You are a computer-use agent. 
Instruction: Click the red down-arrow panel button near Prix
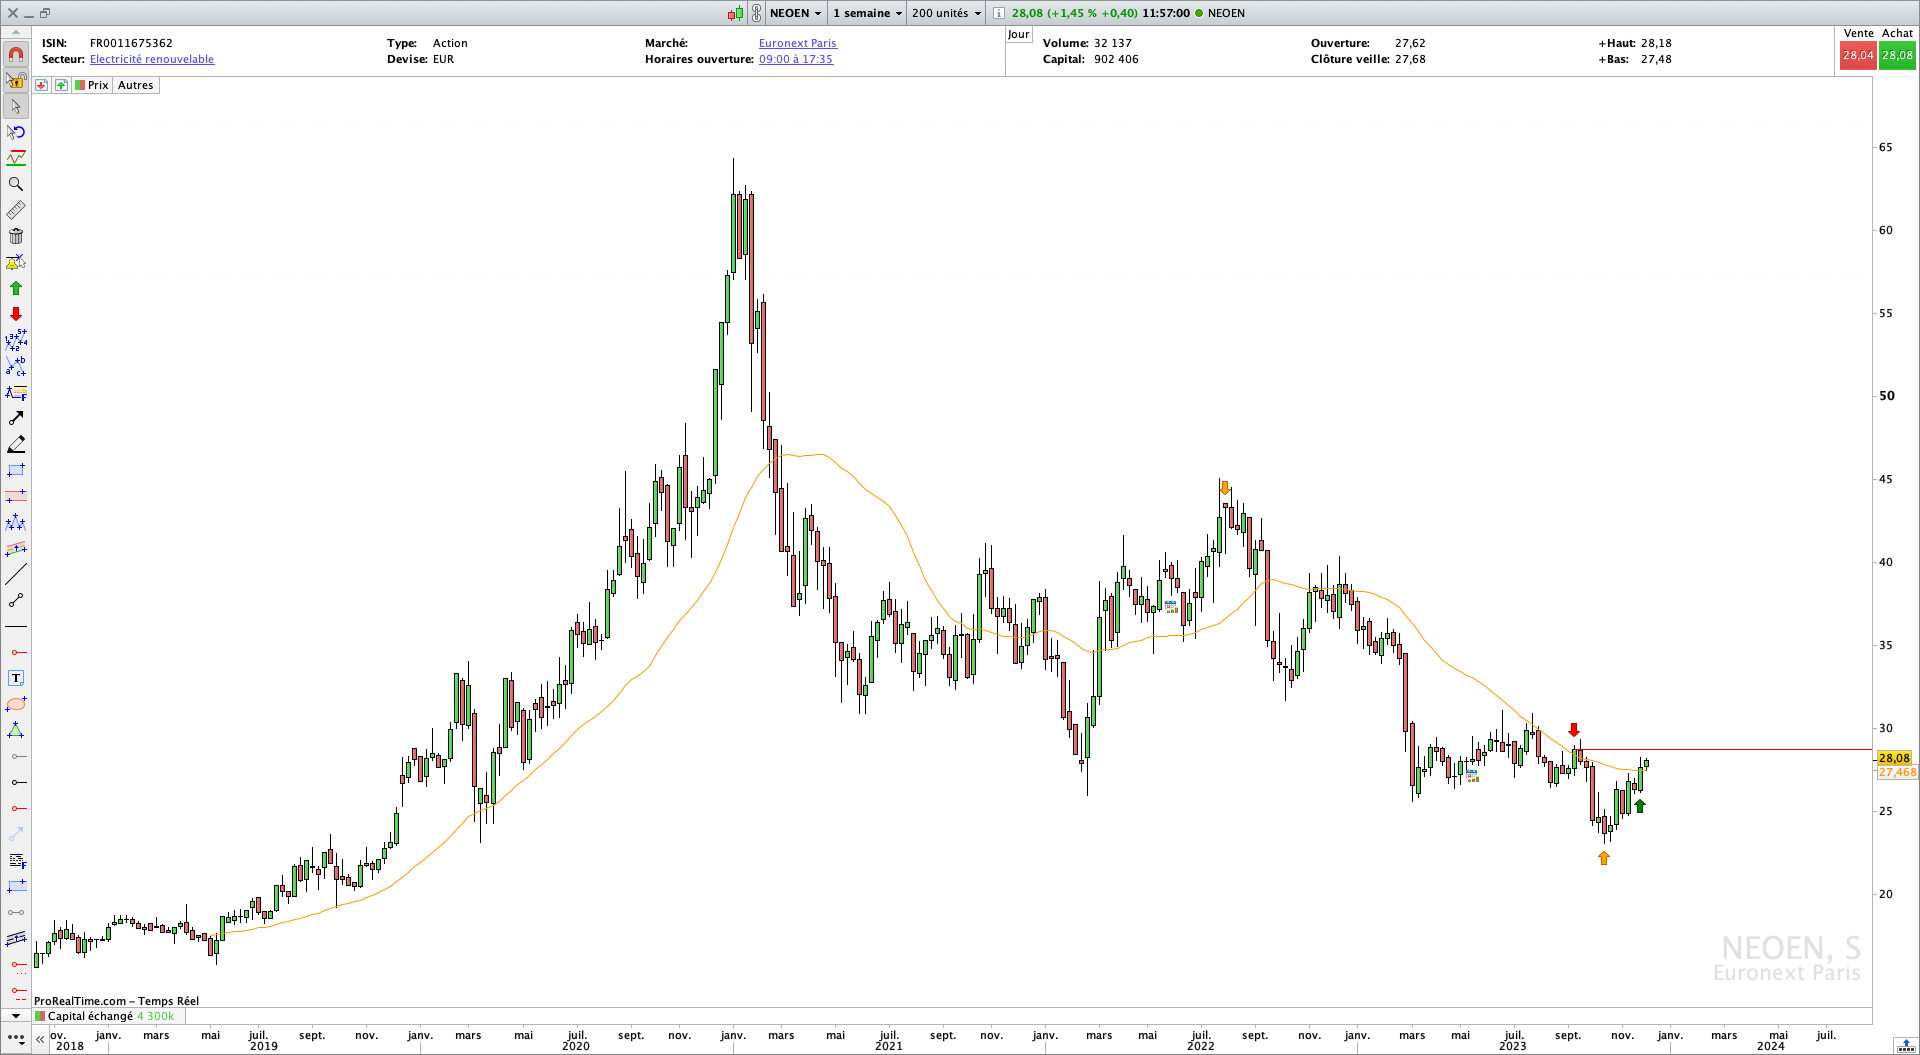(41, 85)
